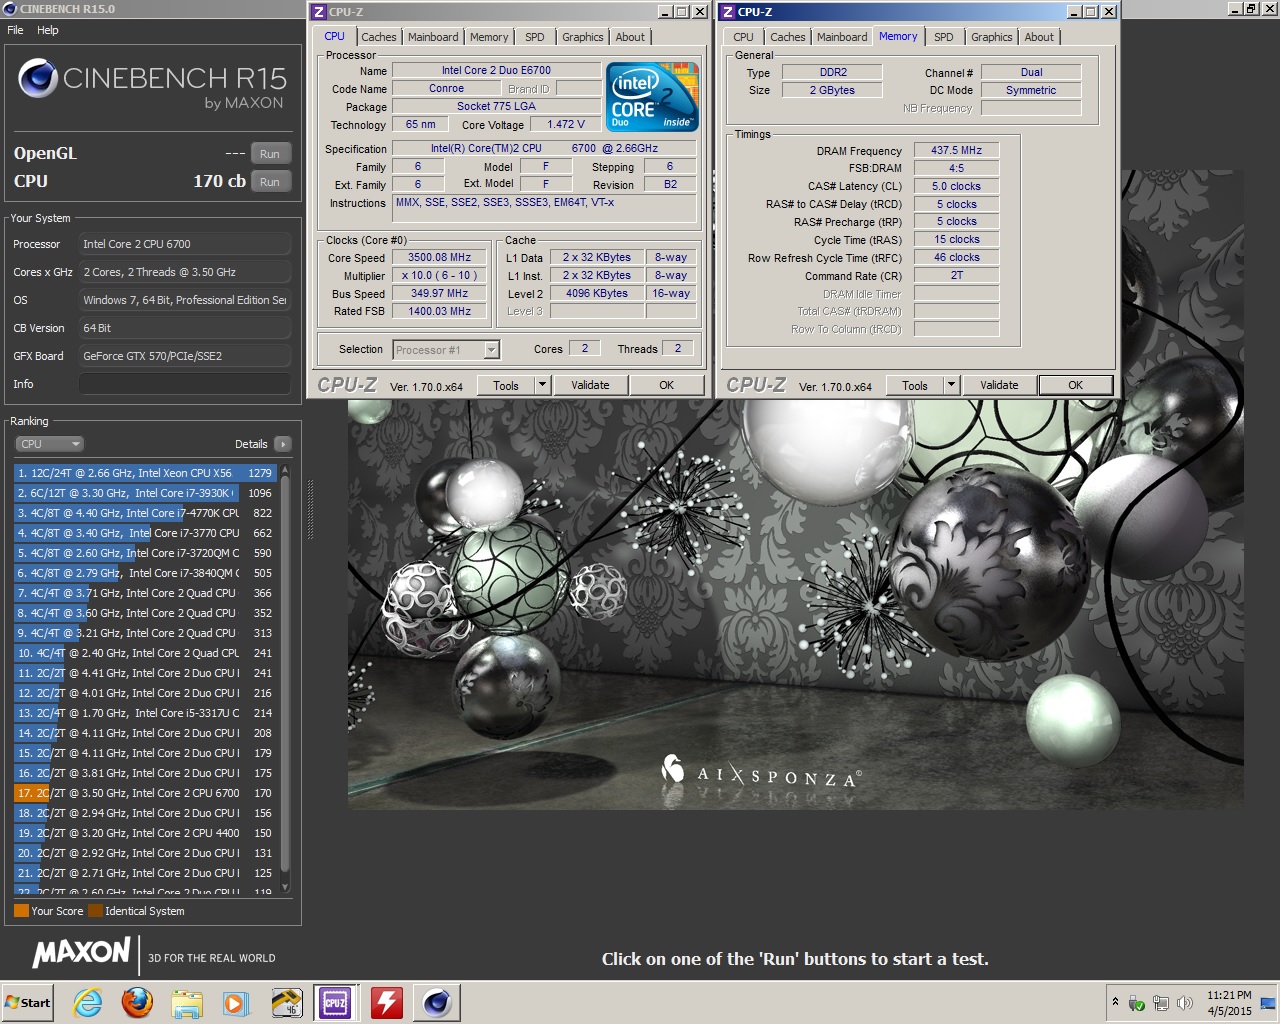Switch to CPU tab in right CPU-Z window
Image resolution: width=1280 pixels, height=1024 pixels.
[743, 37]
